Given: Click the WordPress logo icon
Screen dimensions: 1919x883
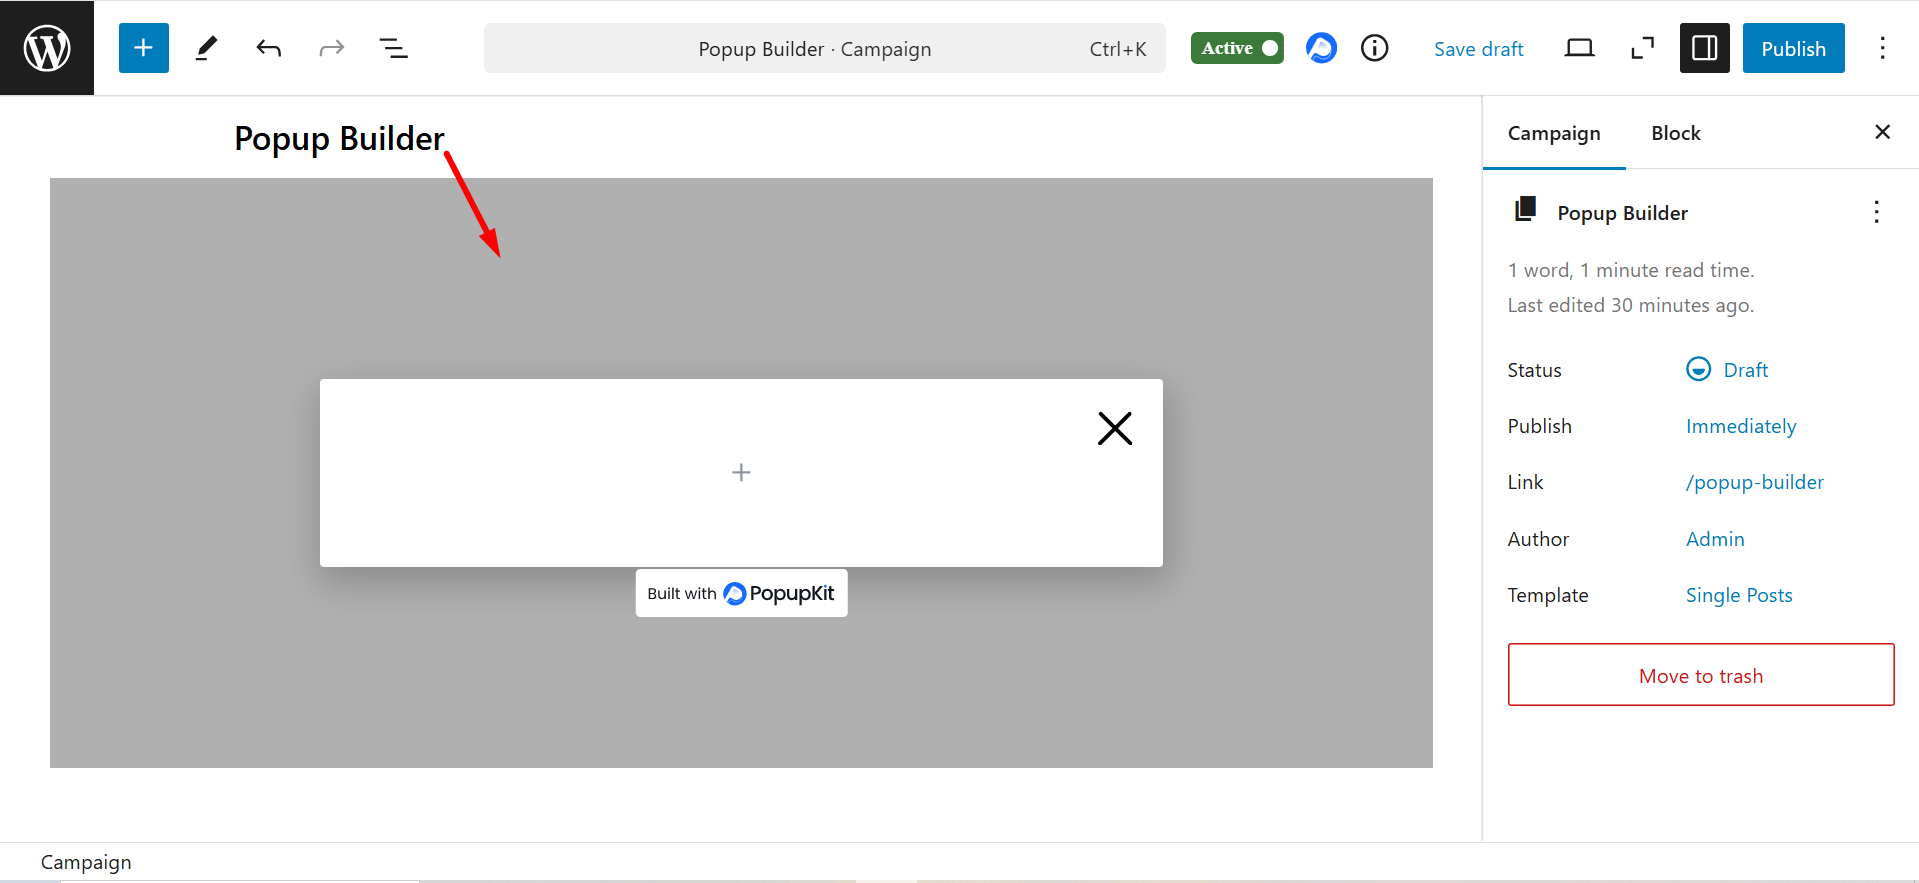Looking at the screenshot, I should pos(47,48).
